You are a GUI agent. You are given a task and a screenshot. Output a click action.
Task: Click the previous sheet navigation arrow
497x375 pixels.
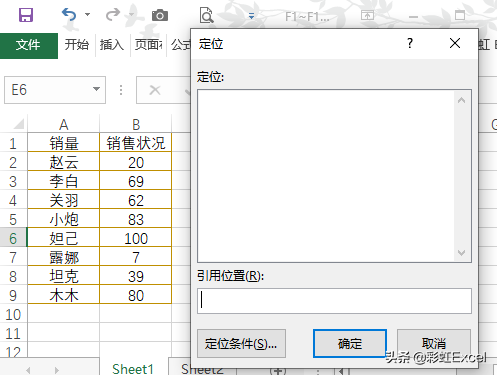click(28, 370)
